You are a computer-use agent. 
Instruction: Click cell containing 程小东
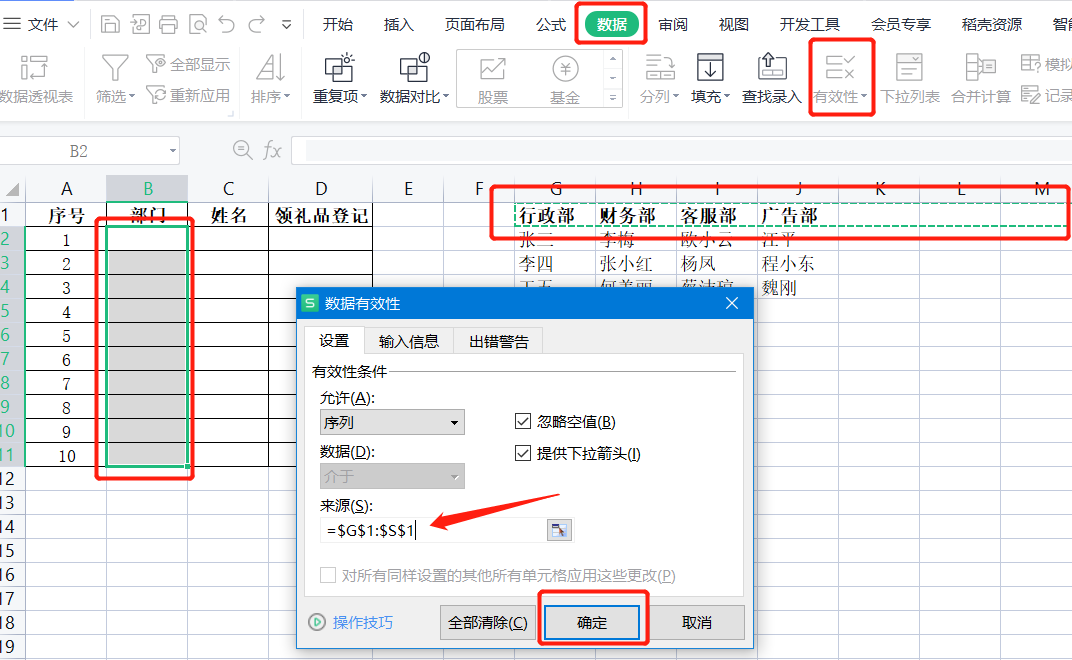(798, 263)
